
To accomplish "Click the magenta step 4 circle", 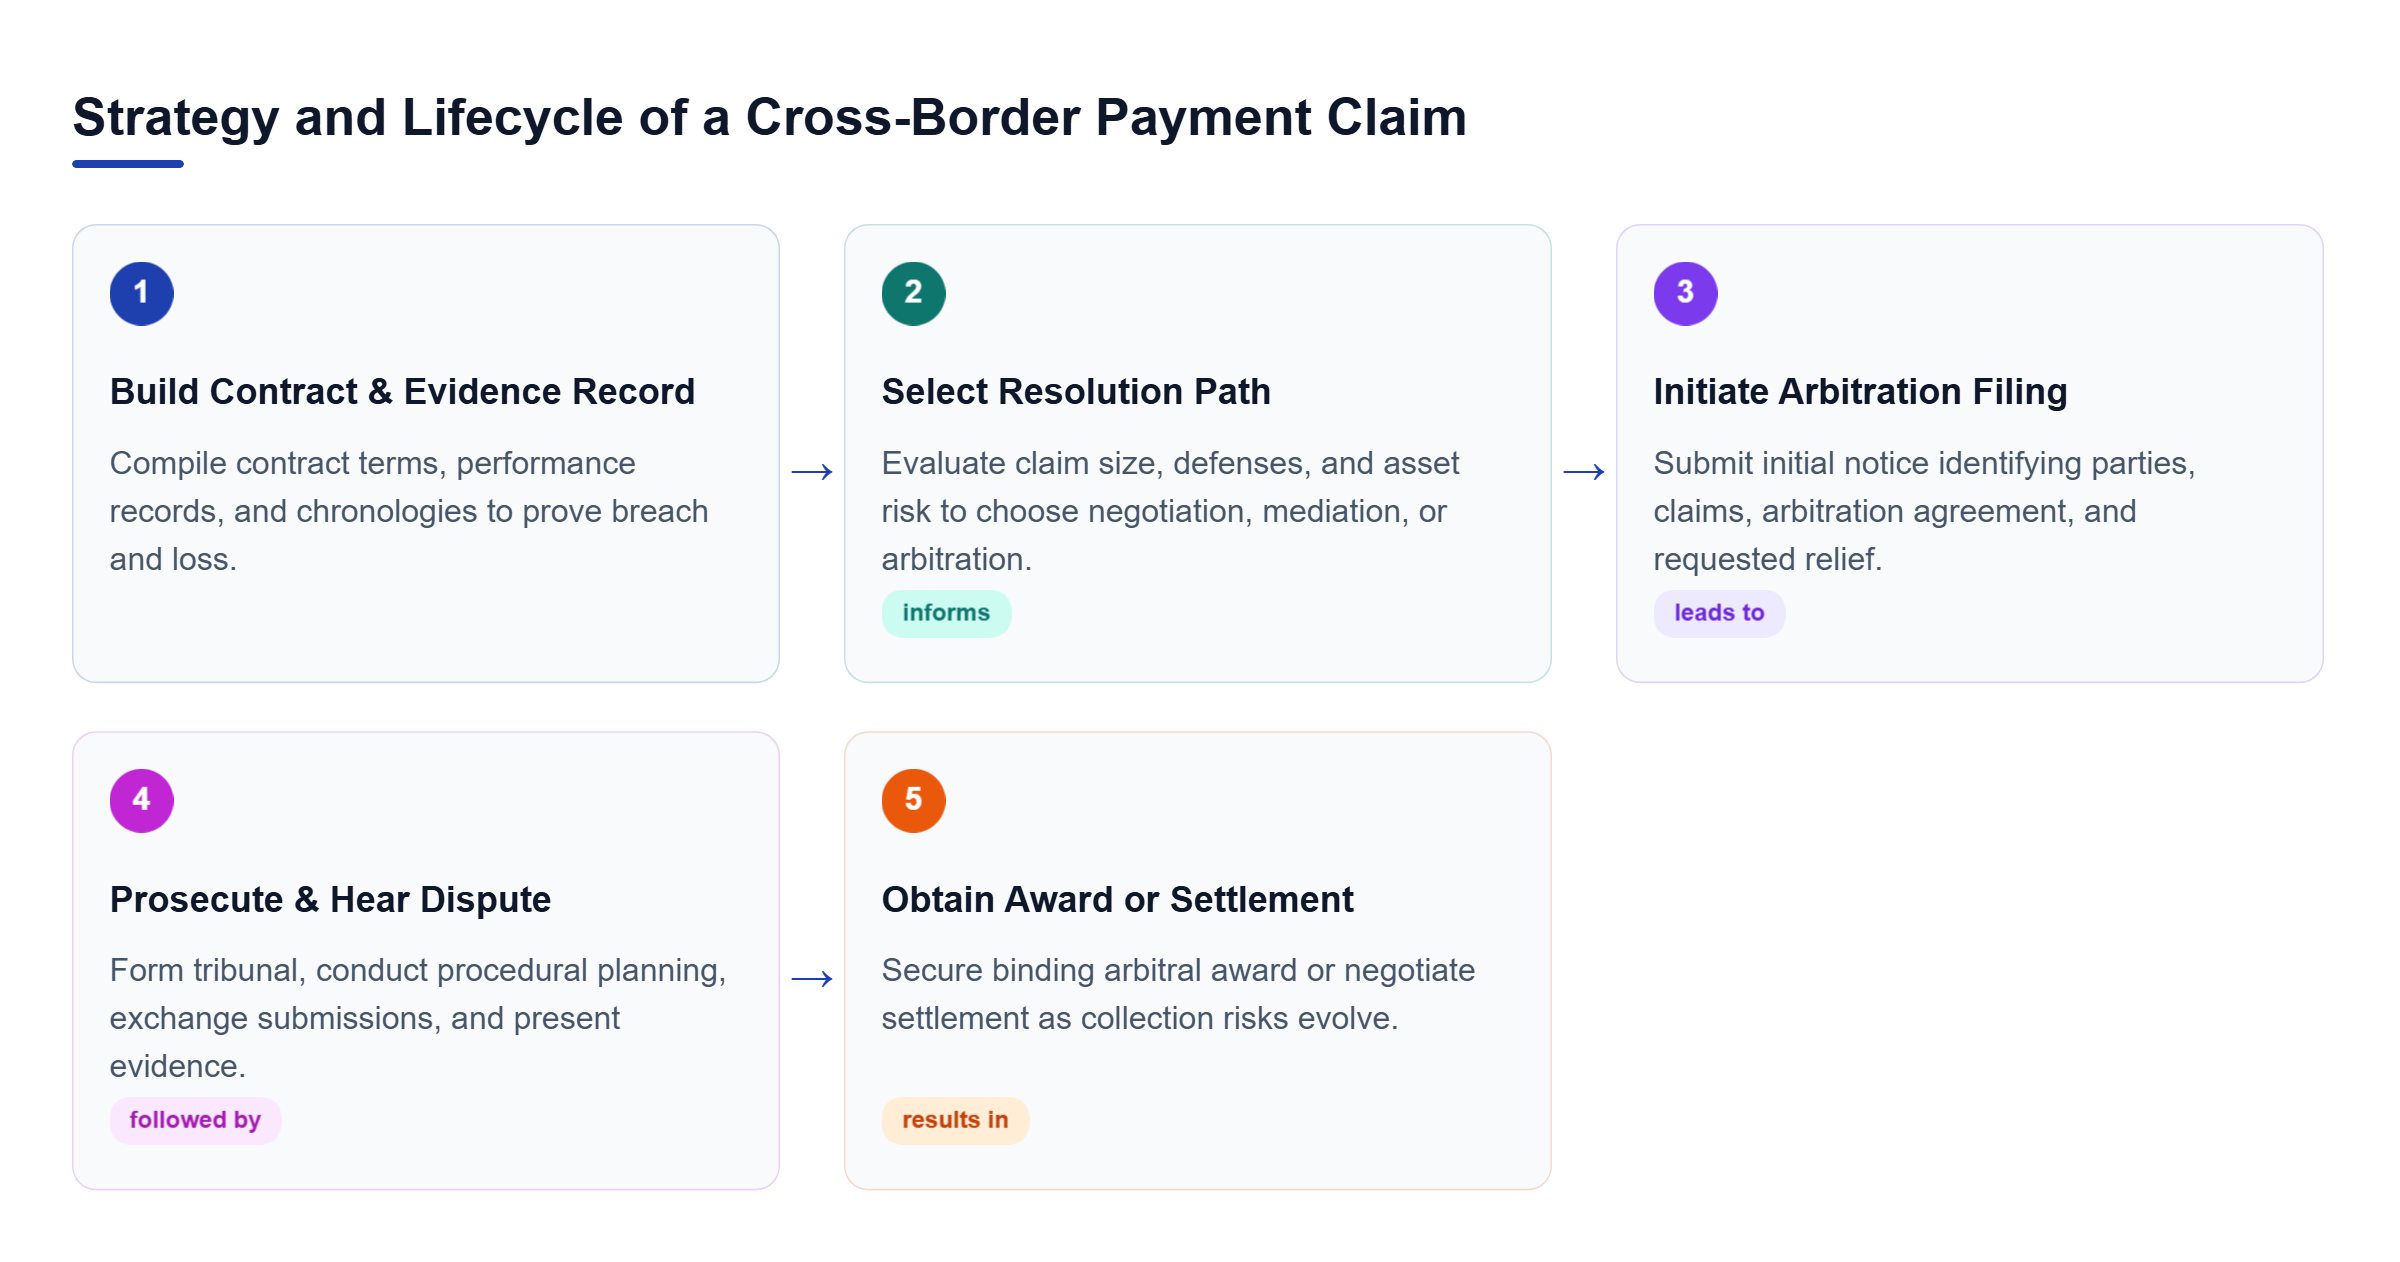I will (x=141, y=800).
